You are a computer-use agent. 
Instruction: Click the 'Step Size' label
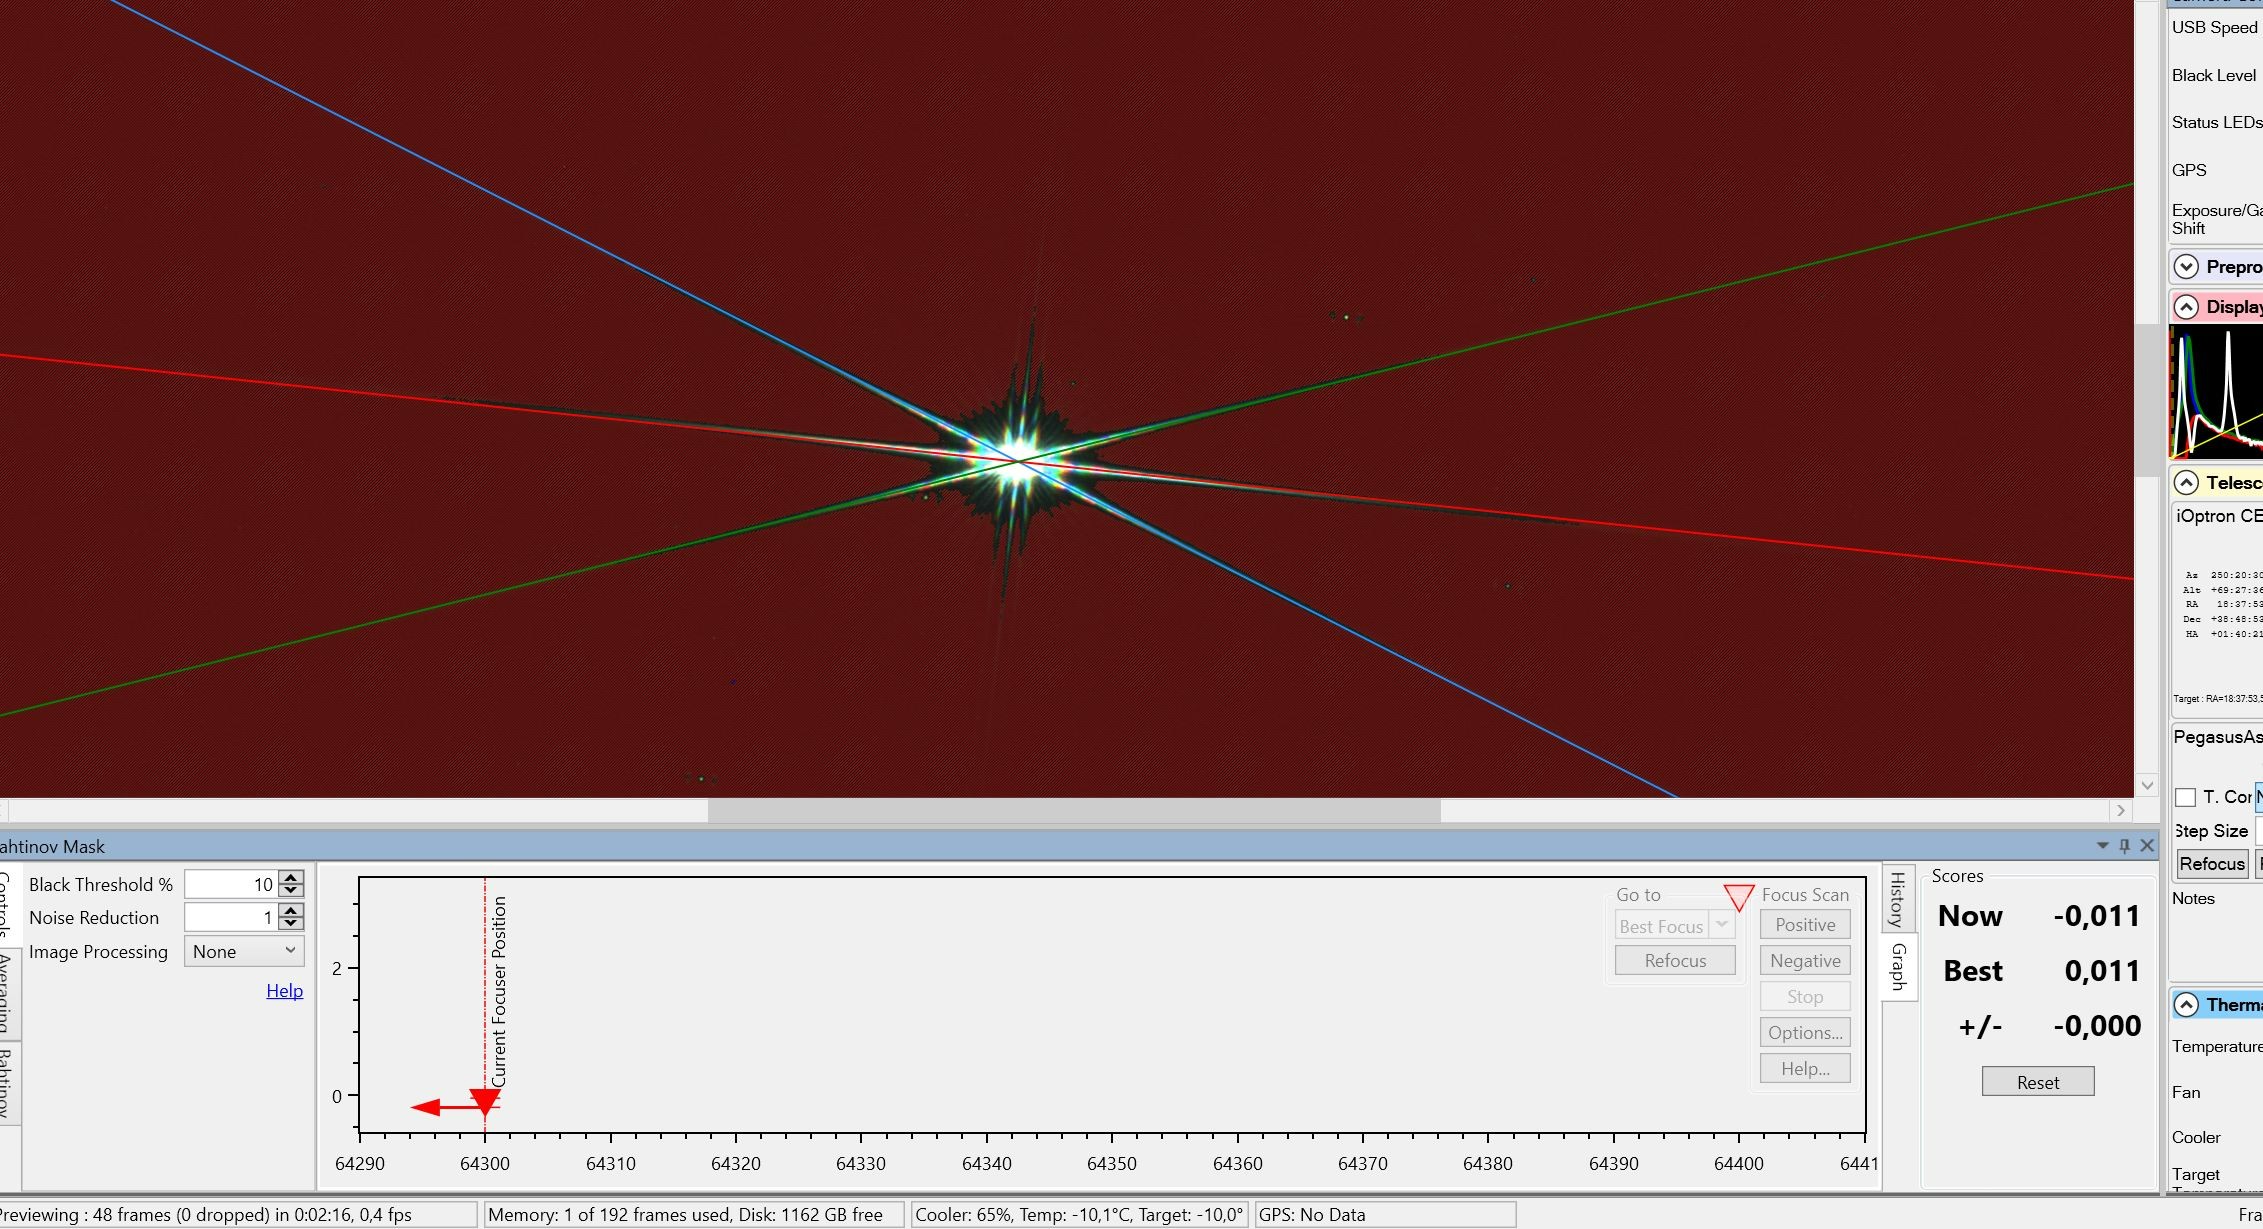click(2211, 831)
